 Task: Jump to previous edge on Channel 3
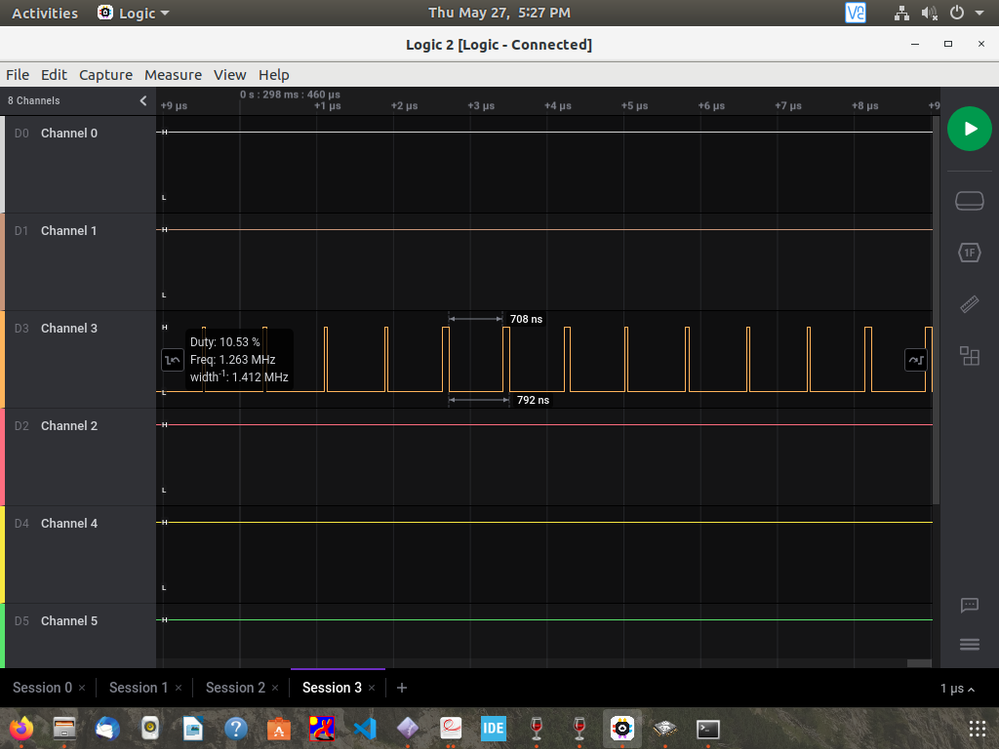[x=173, y=360]
